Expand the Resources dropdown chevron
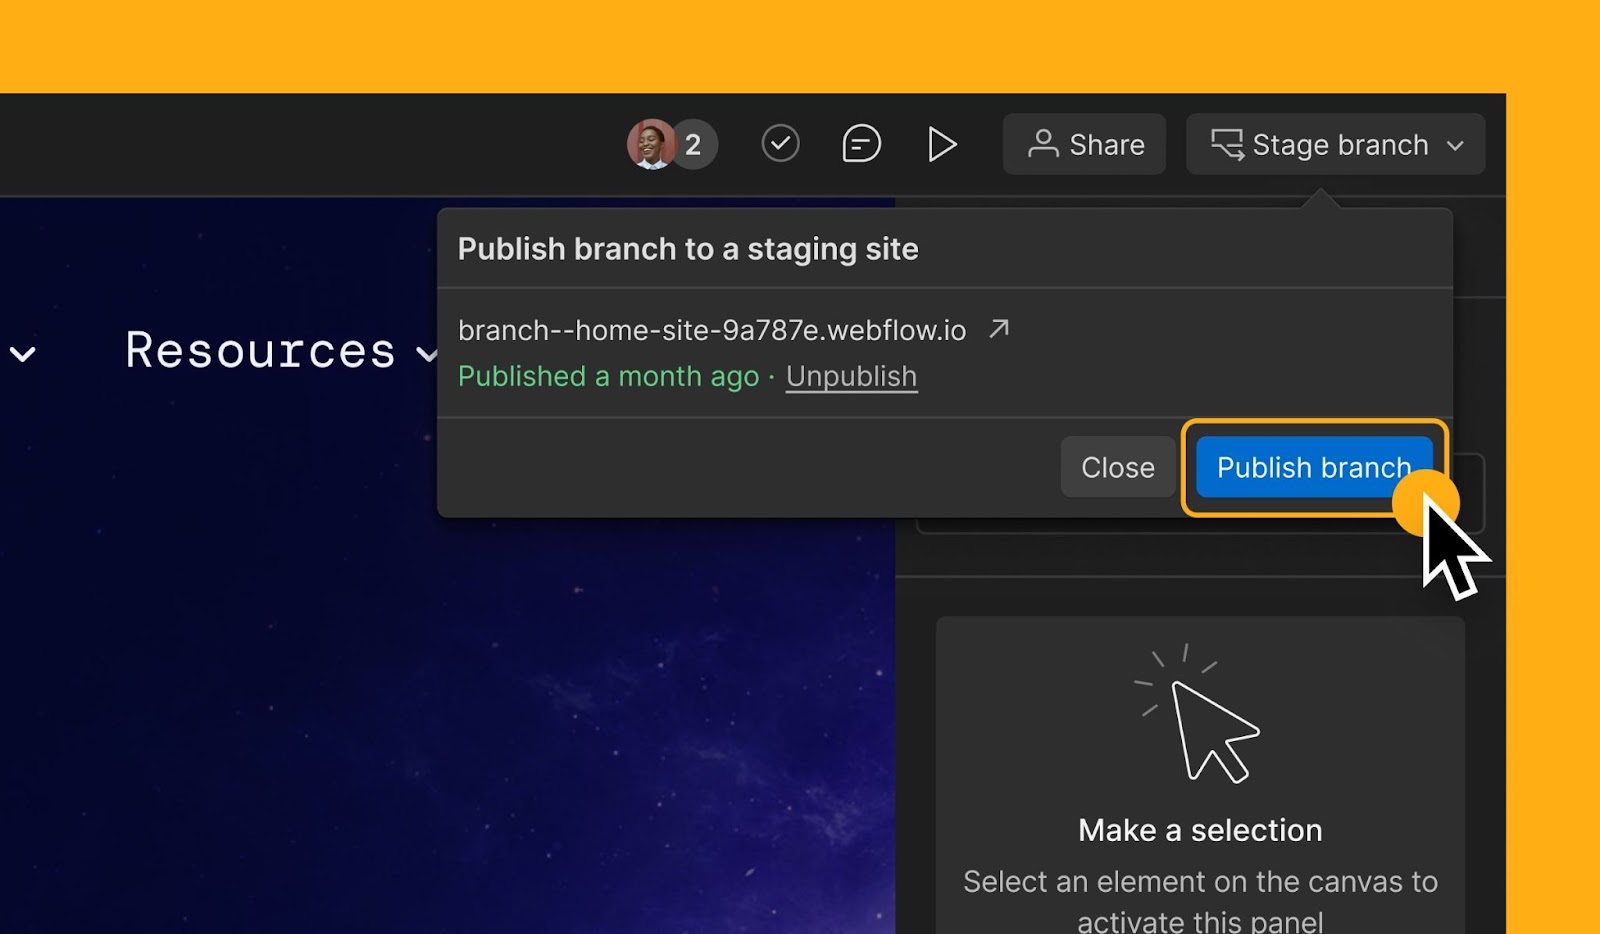Image resolution: width=1600 pixels, height=934 pixels. pos(426,354)
